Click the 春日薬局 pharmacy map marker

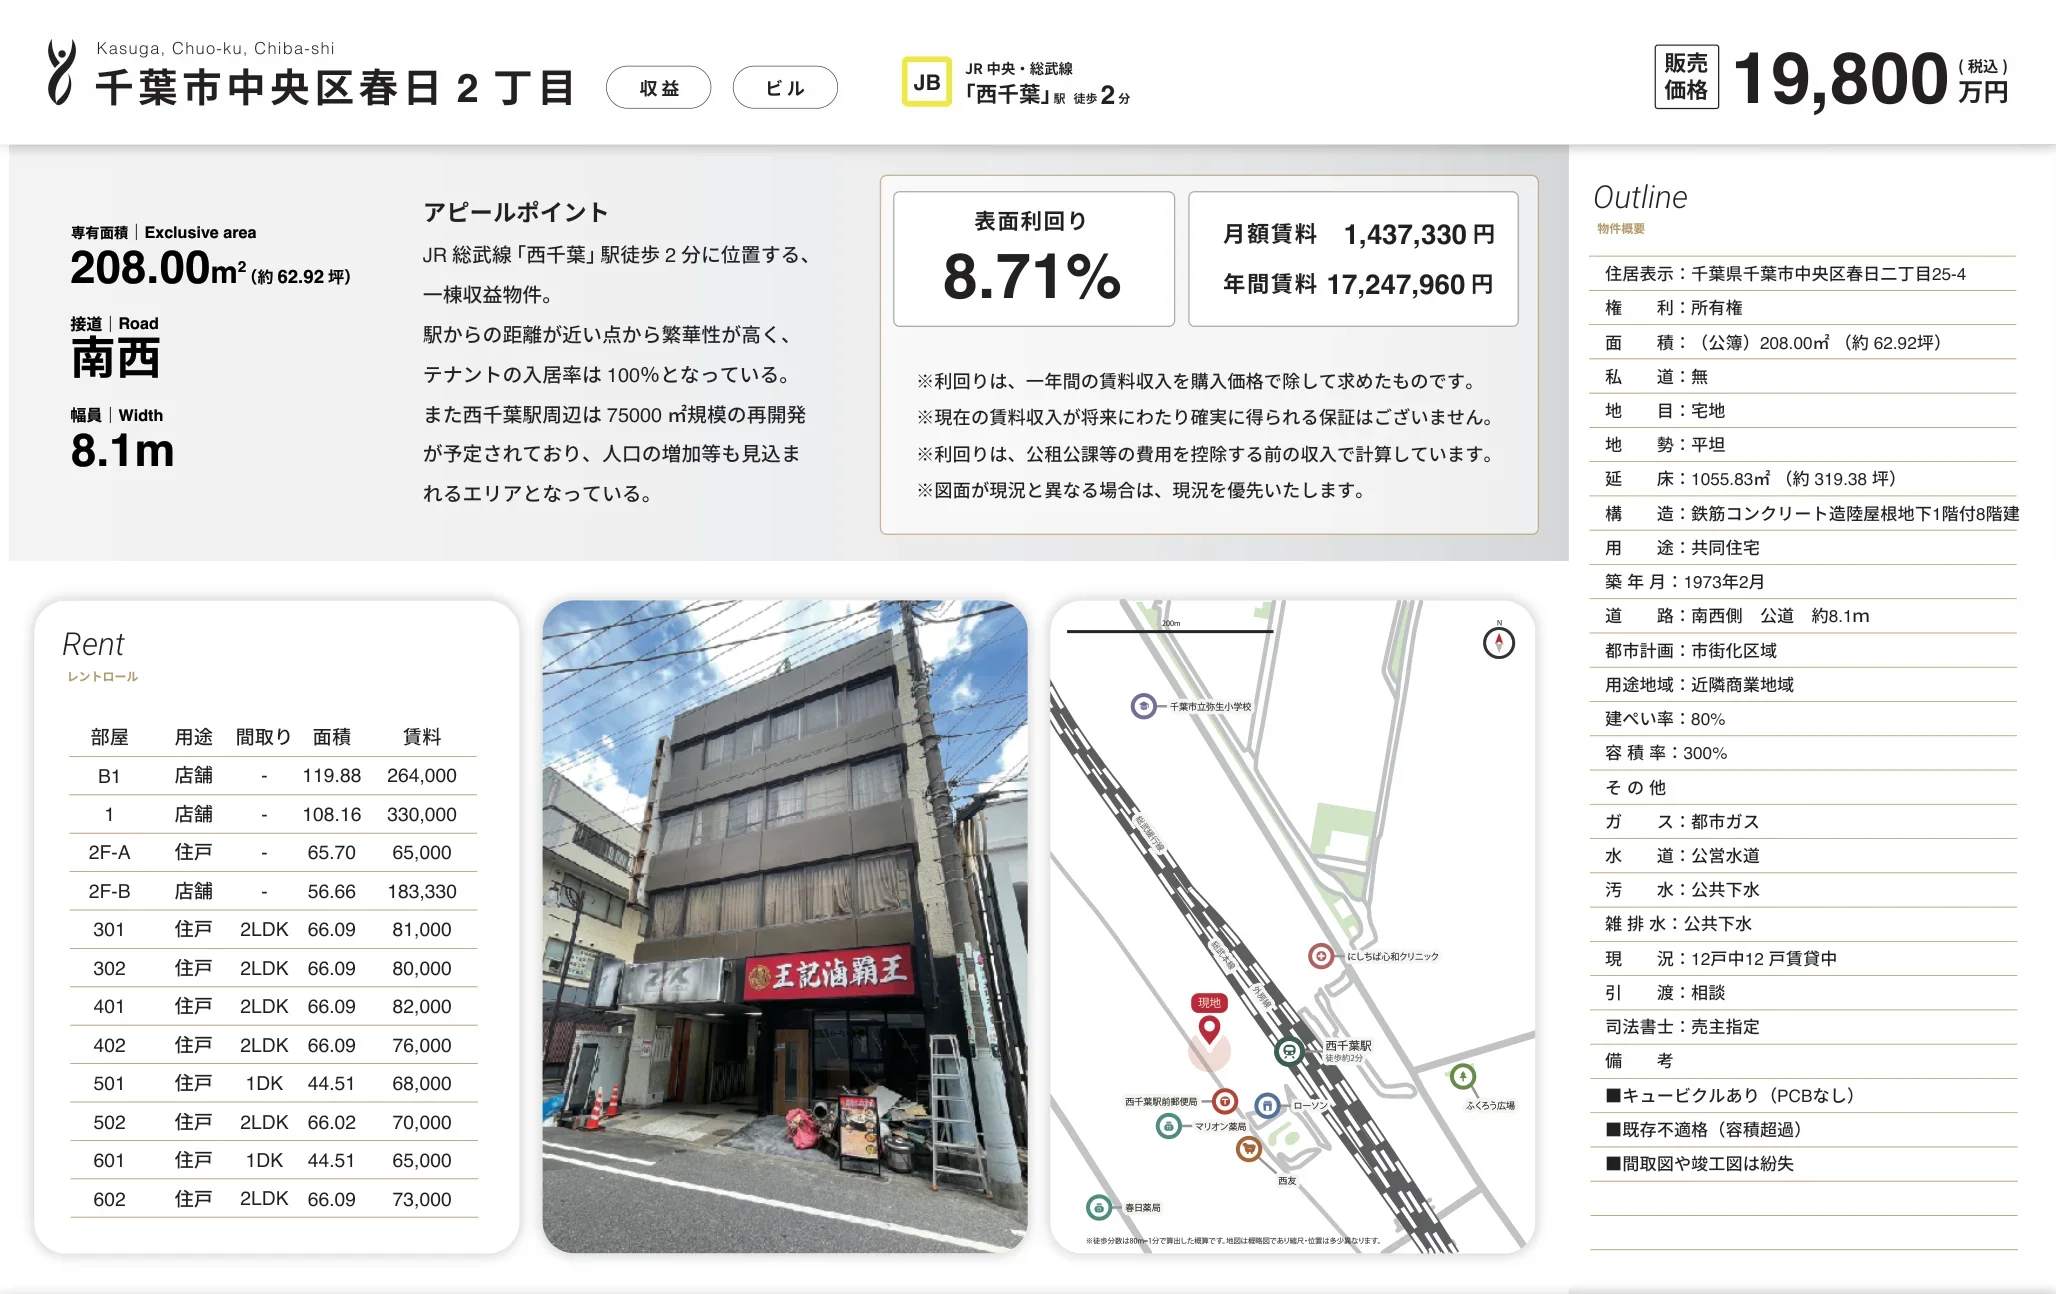(1099, 1207)
